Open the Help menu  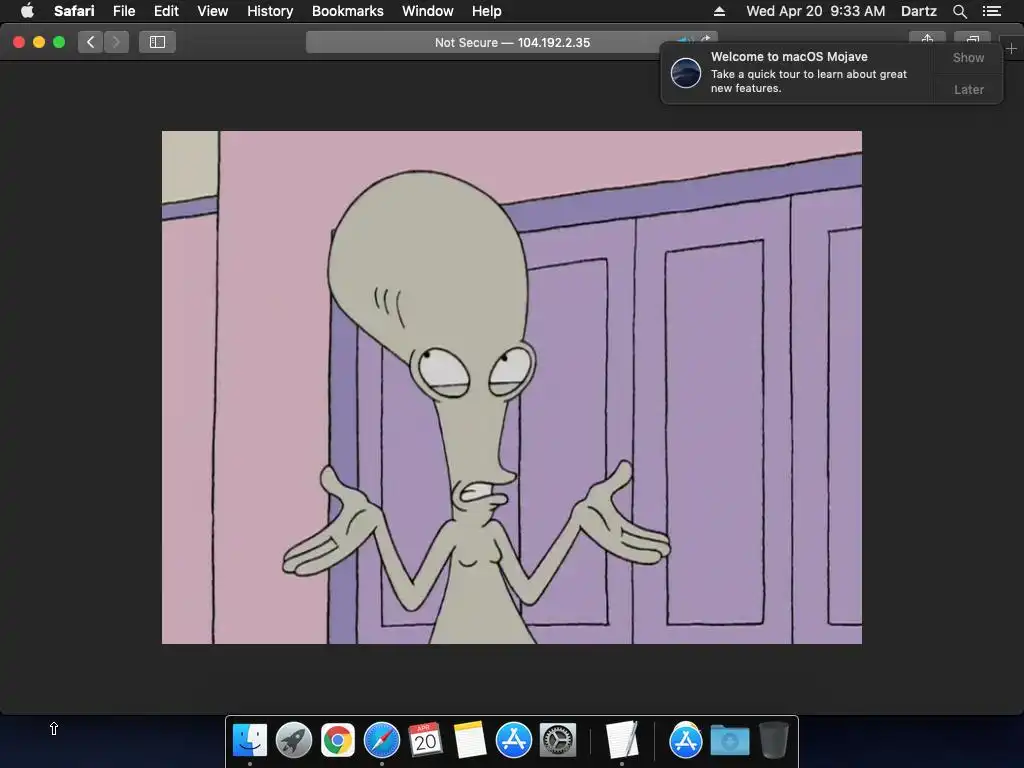[487, 11]
